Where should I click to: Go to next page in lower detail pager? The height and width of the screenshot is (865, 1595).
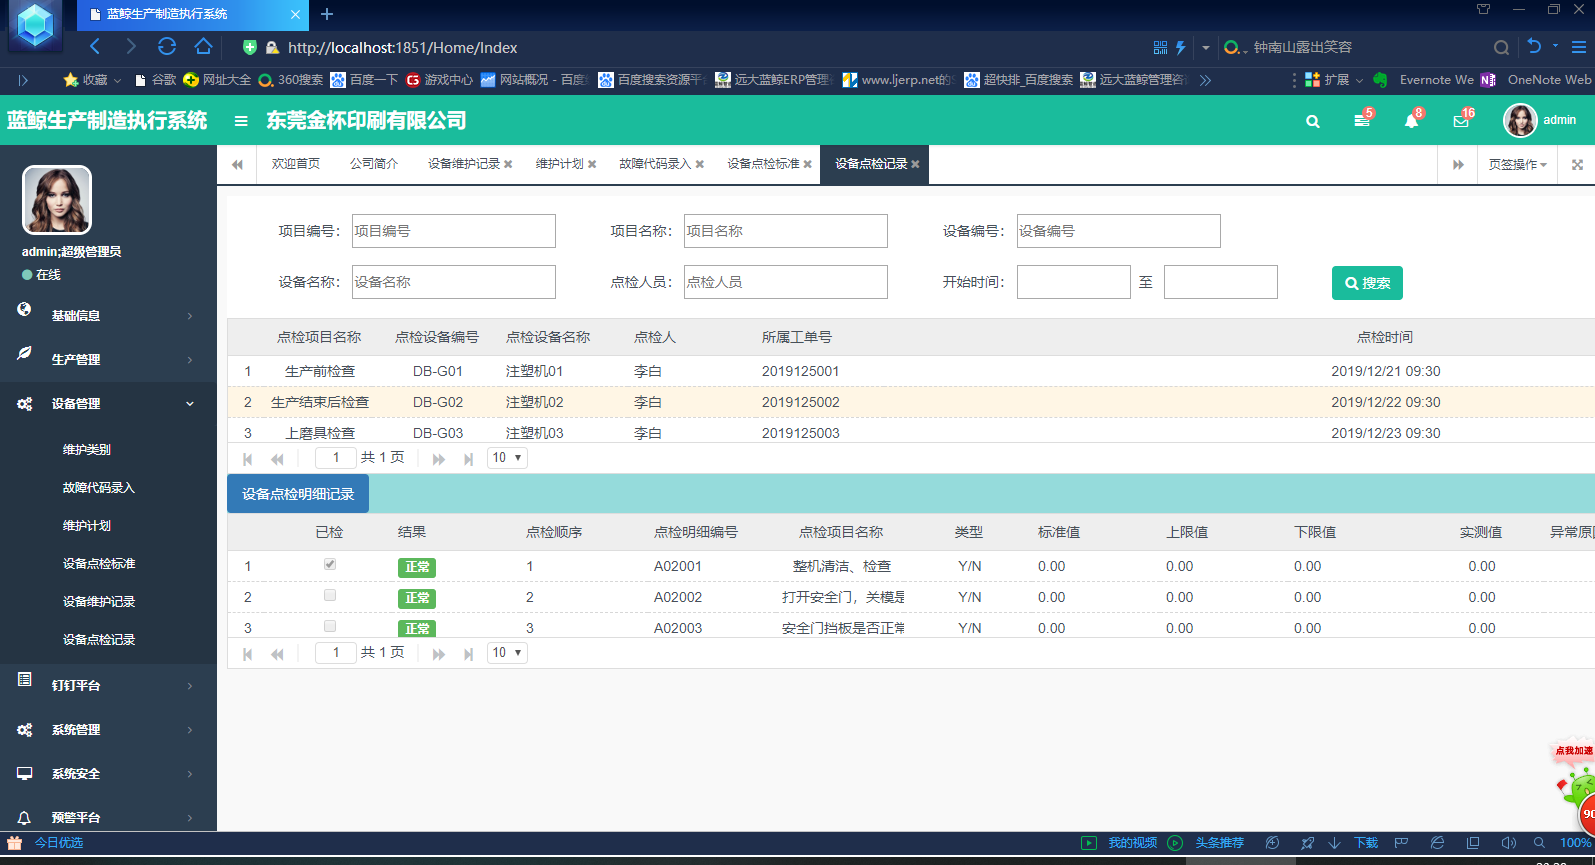tap(438, 654)
